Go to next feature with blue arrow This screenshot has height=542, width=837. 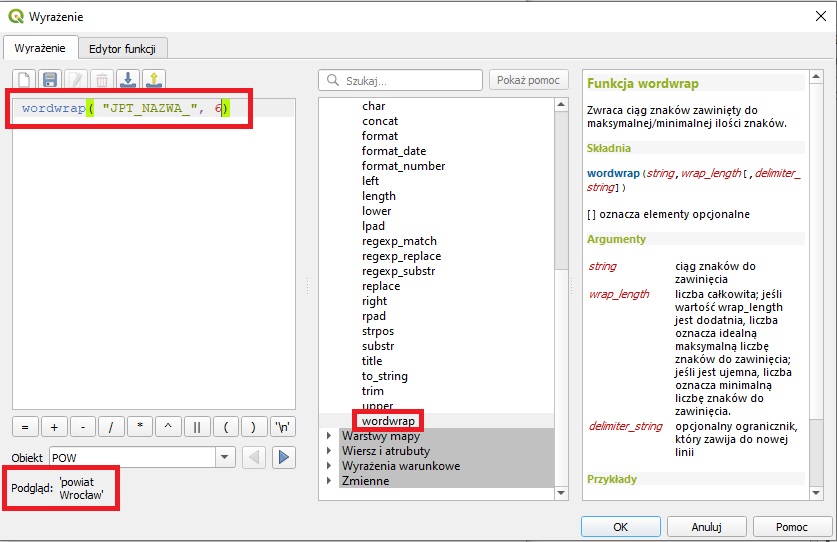[x=285, y=457]
